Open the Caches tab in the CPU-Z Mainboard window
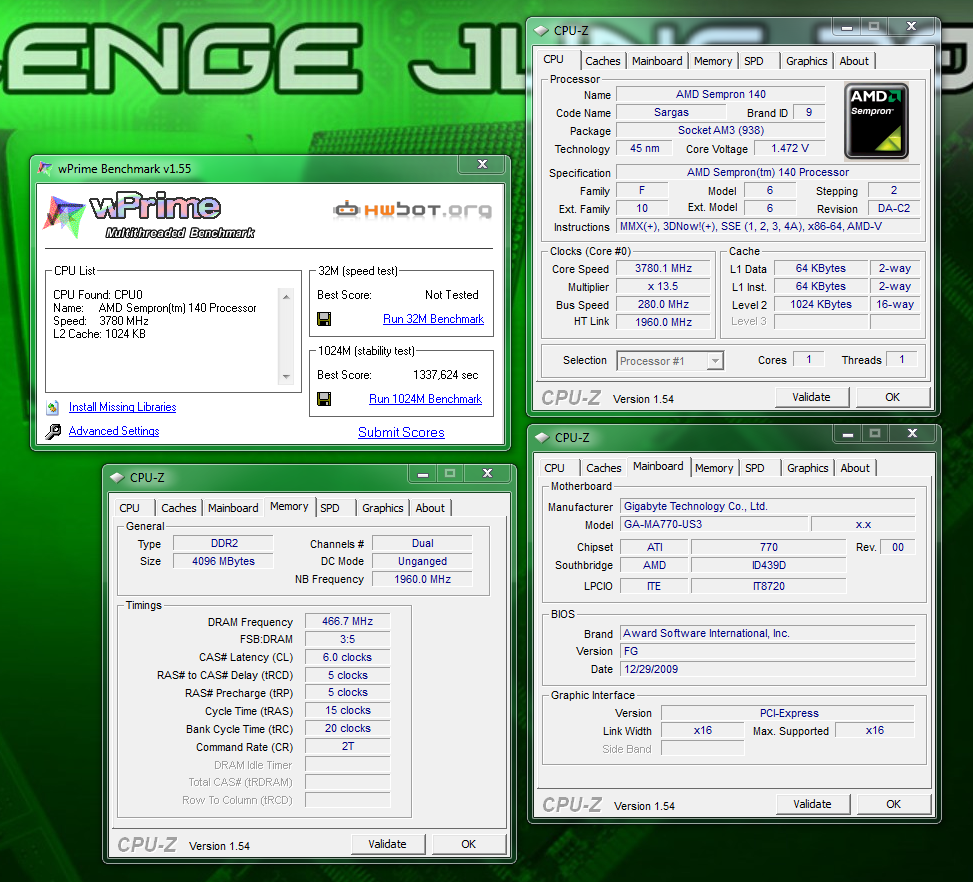Screen dimensions: 973x882 coord(603,468)
